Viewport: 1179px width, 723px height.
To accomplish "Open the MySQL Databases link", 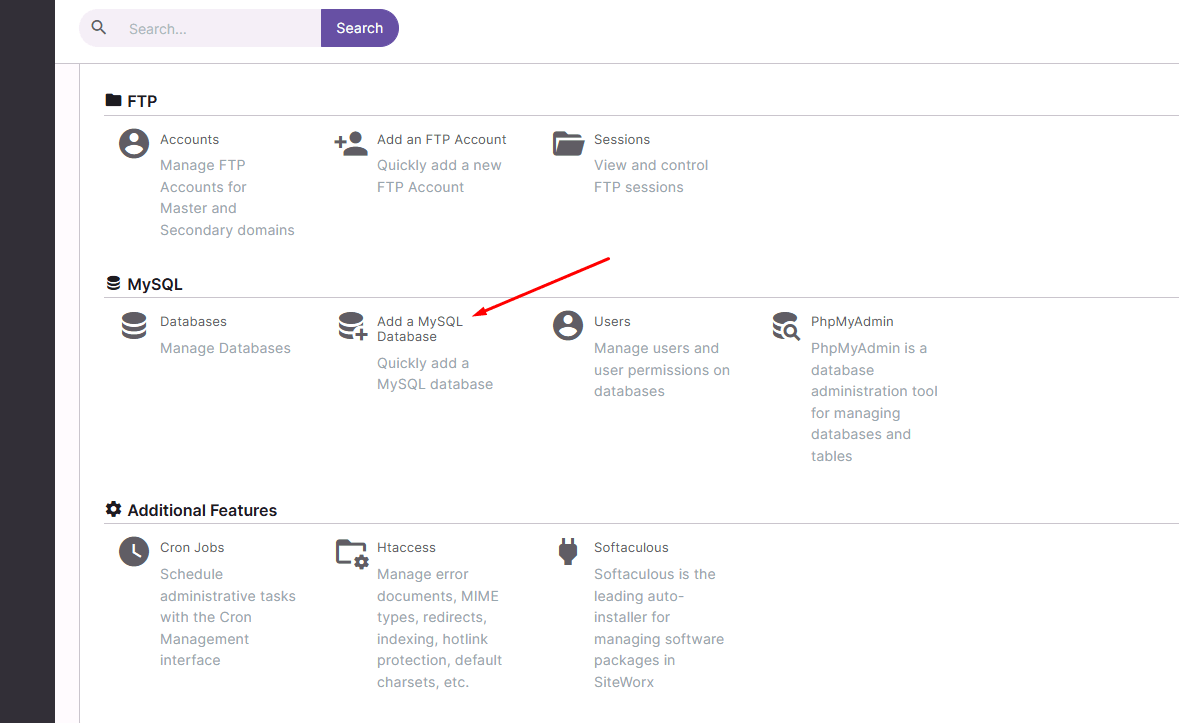I will [x=193, y=322].
